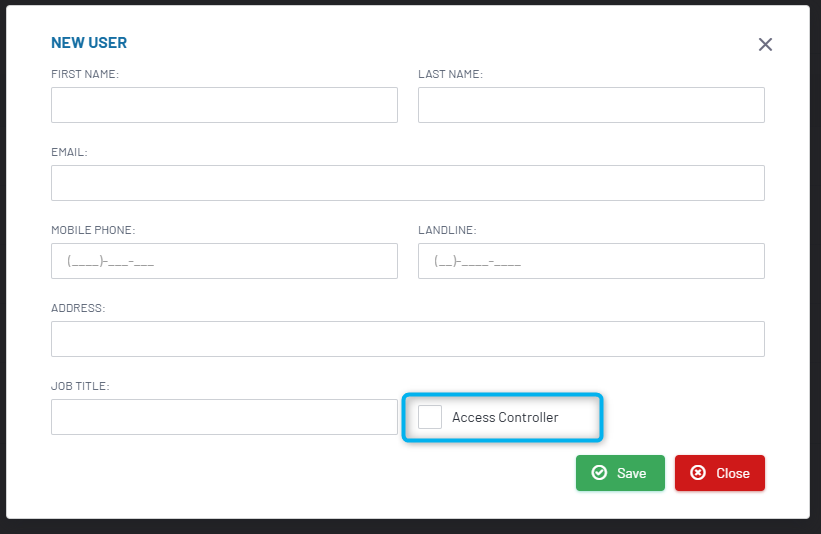
Task: Click the circled X icon on the red Close button
Action: tap(698, 473)
